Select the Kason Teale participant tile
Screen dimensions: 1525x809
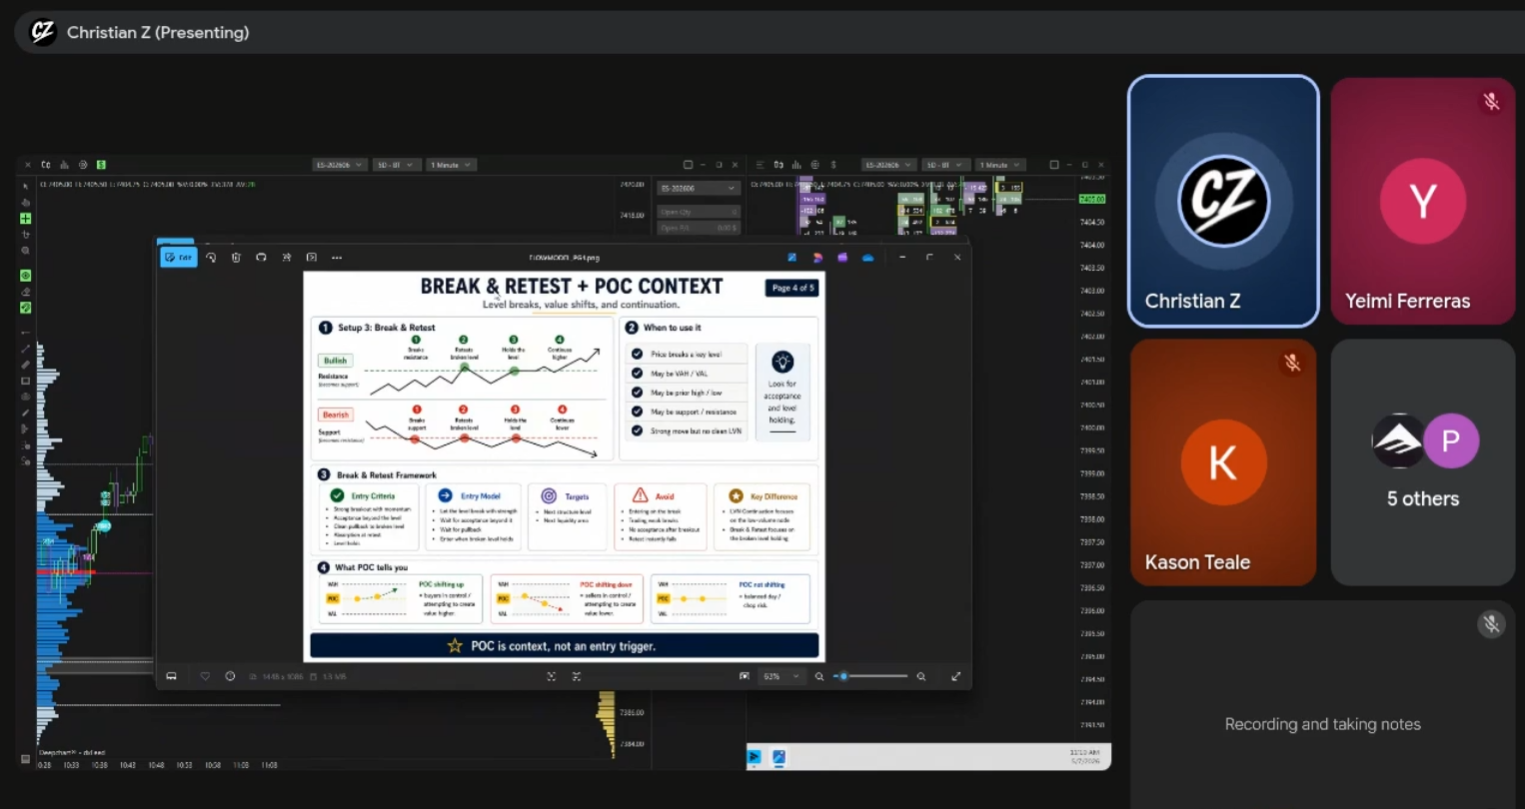pos(1223,462)
